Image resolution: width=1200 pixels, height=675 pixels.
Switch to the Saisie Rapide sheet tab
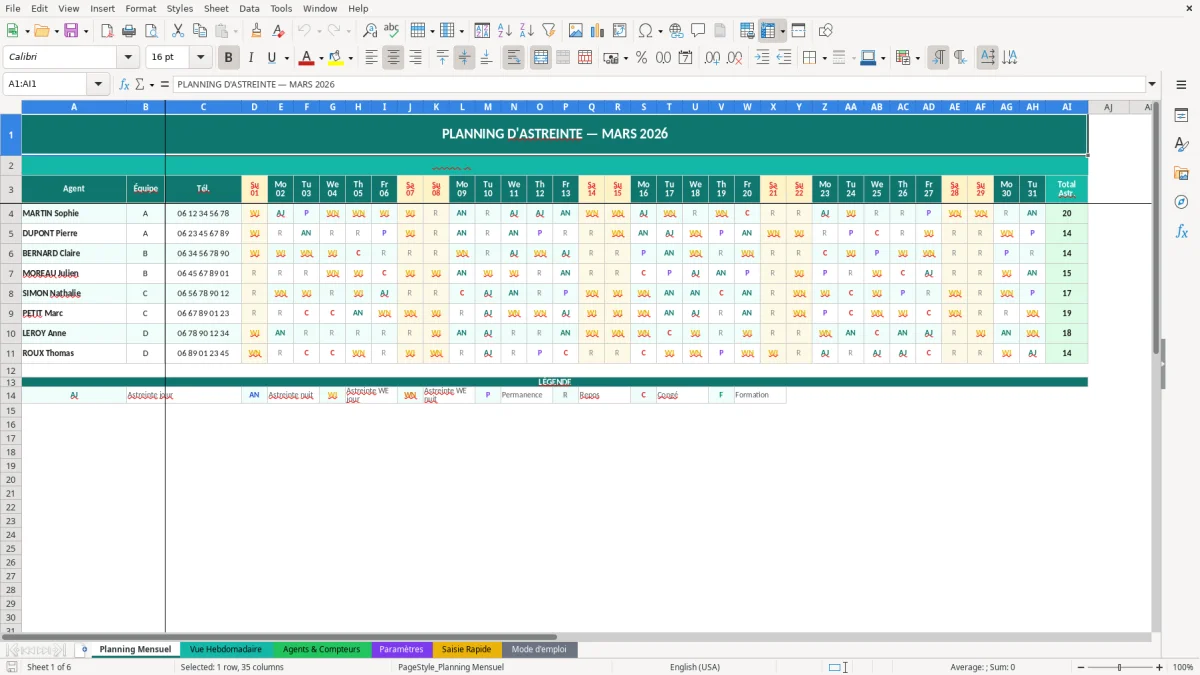466,649
